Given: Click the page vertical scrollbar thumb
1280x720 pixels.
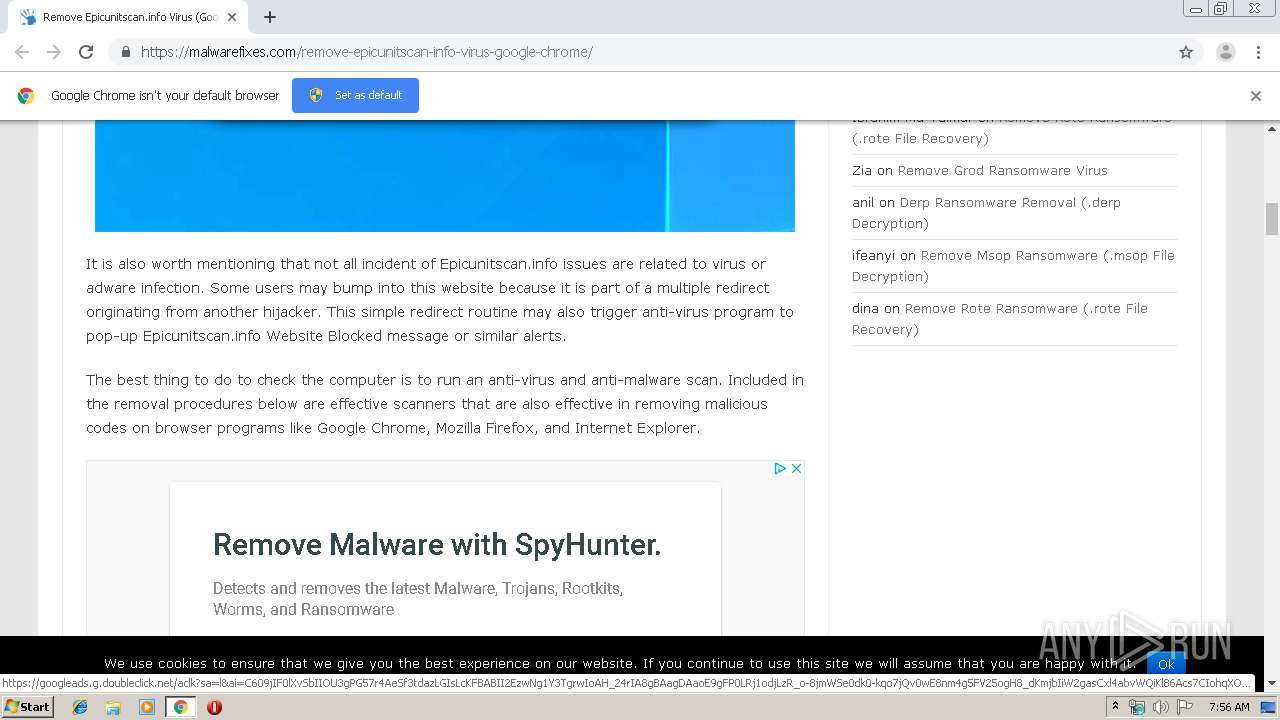Looking at the screenshot, I should 1272,218.
